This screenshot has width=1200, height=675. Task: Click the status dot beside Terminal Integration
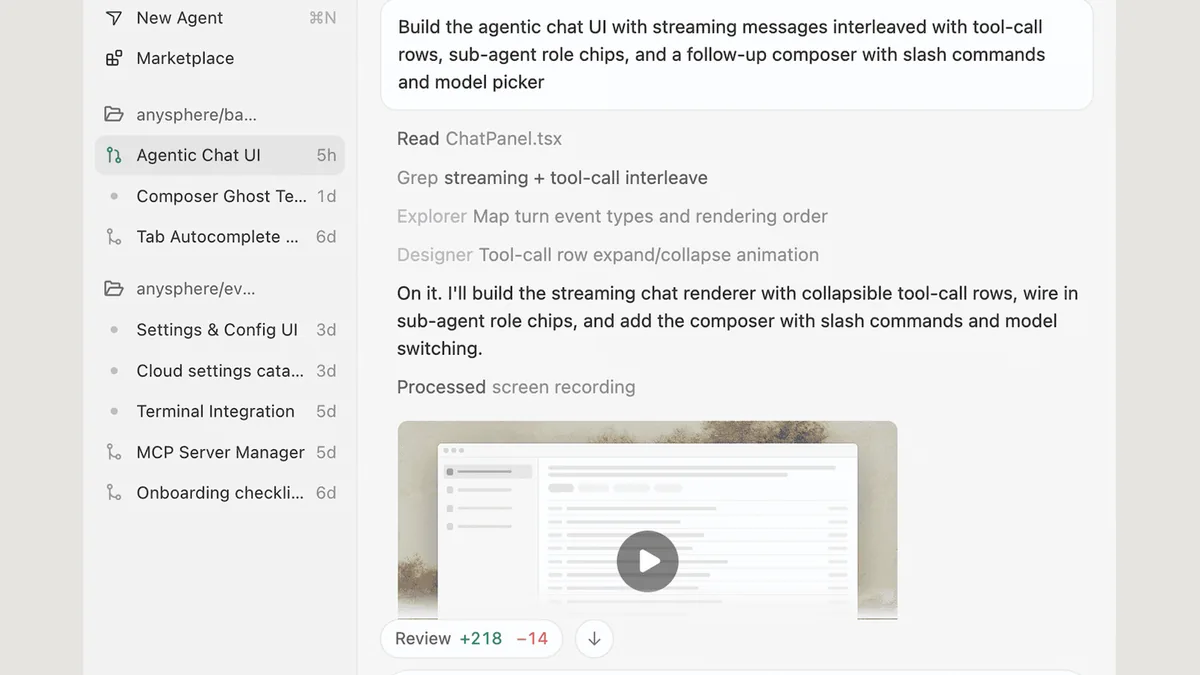[114, 412]
